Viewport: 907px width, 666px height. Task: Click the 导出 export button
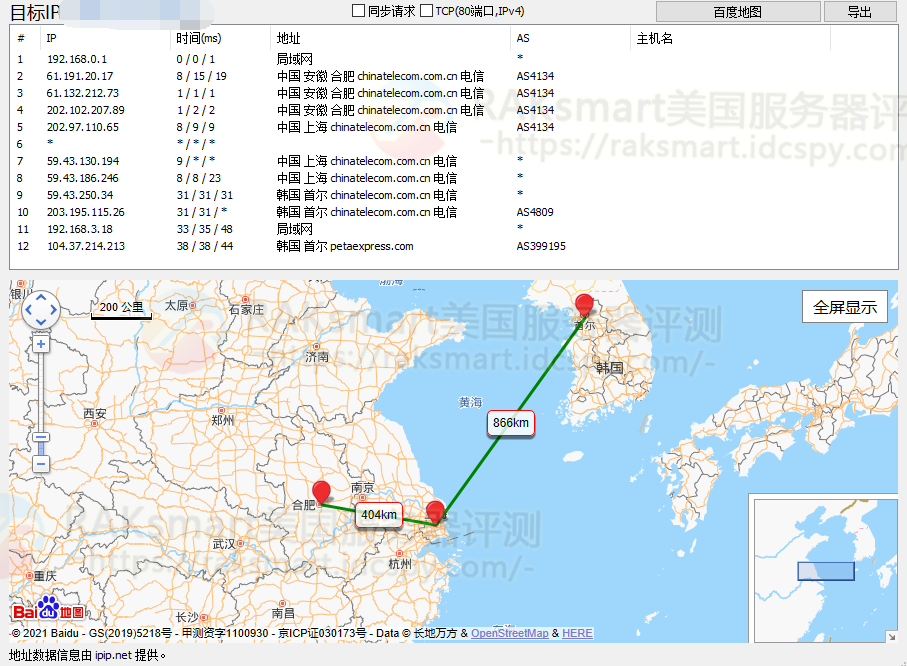(x=860, y=12)
